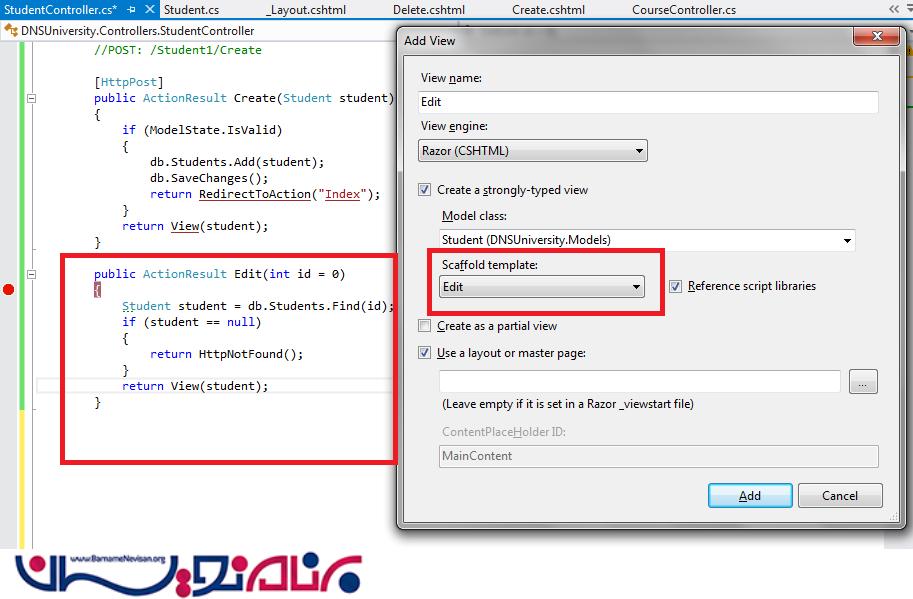Enable Create as a partial view

pos(425,326)
